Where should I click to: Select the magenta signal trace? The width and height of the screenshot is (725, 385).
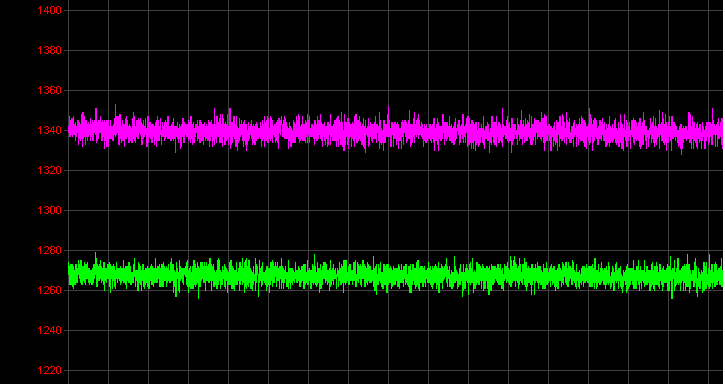(x=396, y=130)
